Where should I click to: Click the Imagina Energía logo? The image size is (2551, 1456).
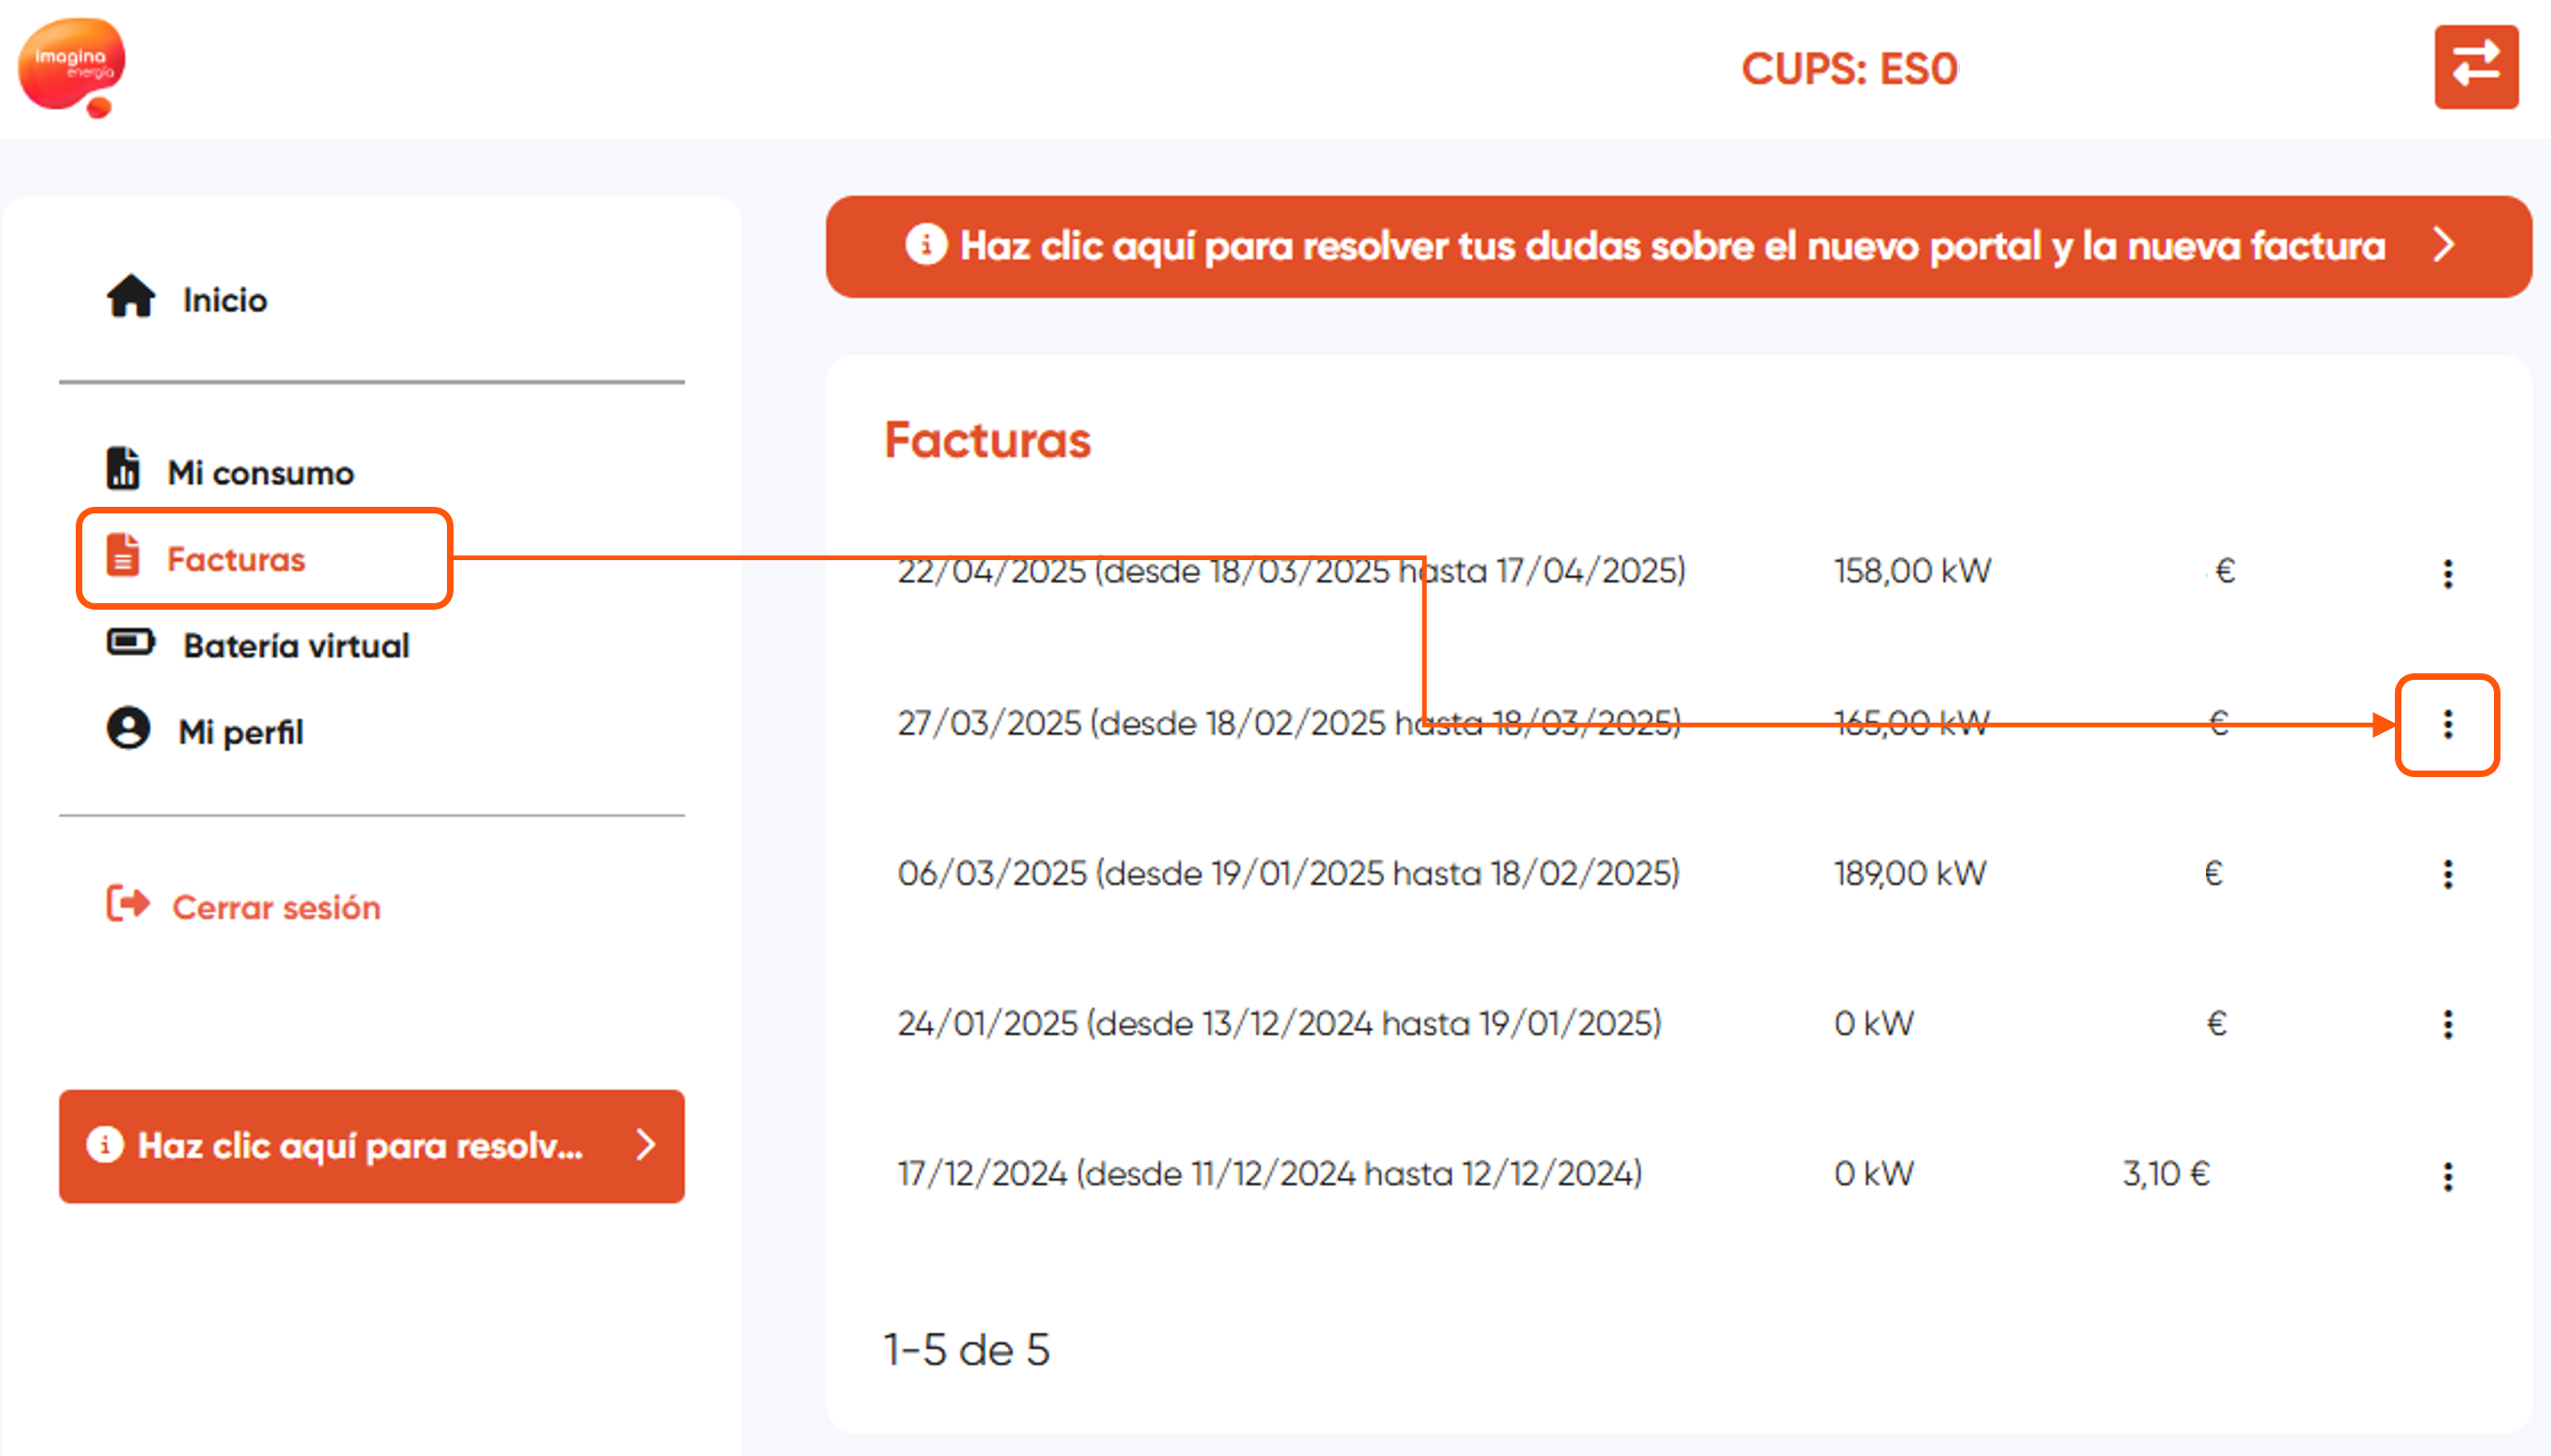click(72, 67)
